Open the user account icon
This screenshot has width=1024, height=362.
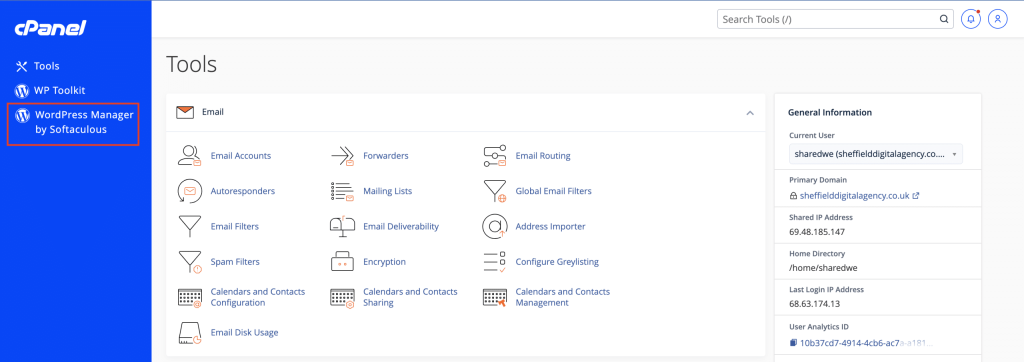click(x=998, y=20)
